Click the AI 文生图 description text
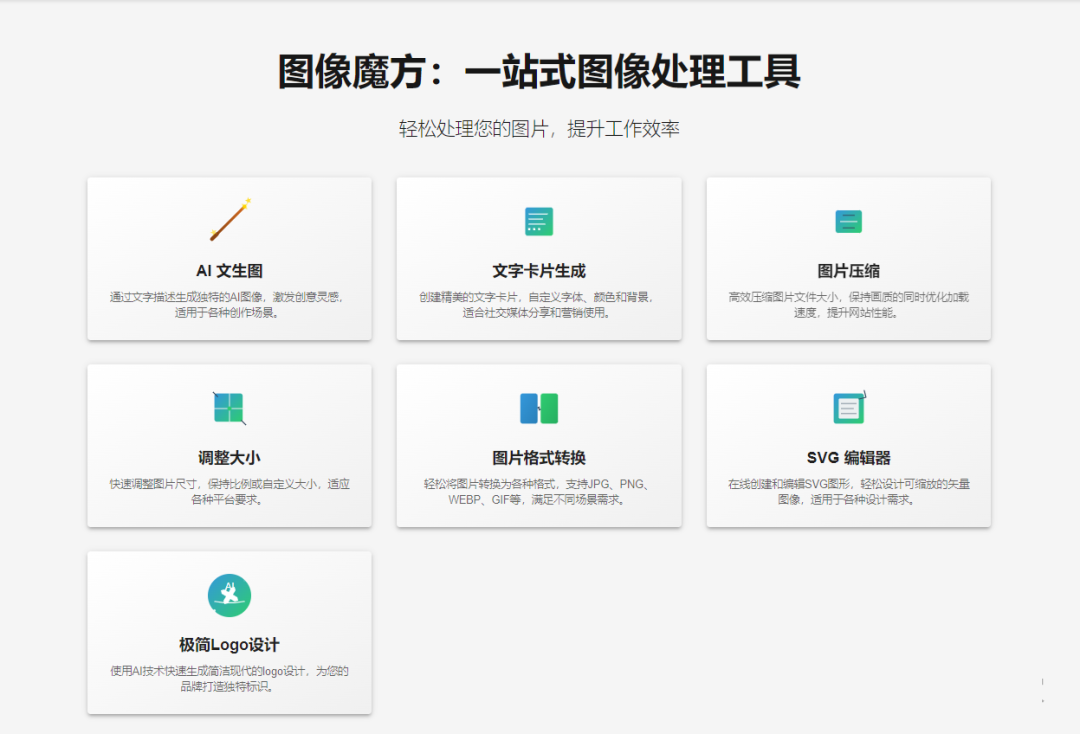1080x734 pixels. [x=228, y=307]
